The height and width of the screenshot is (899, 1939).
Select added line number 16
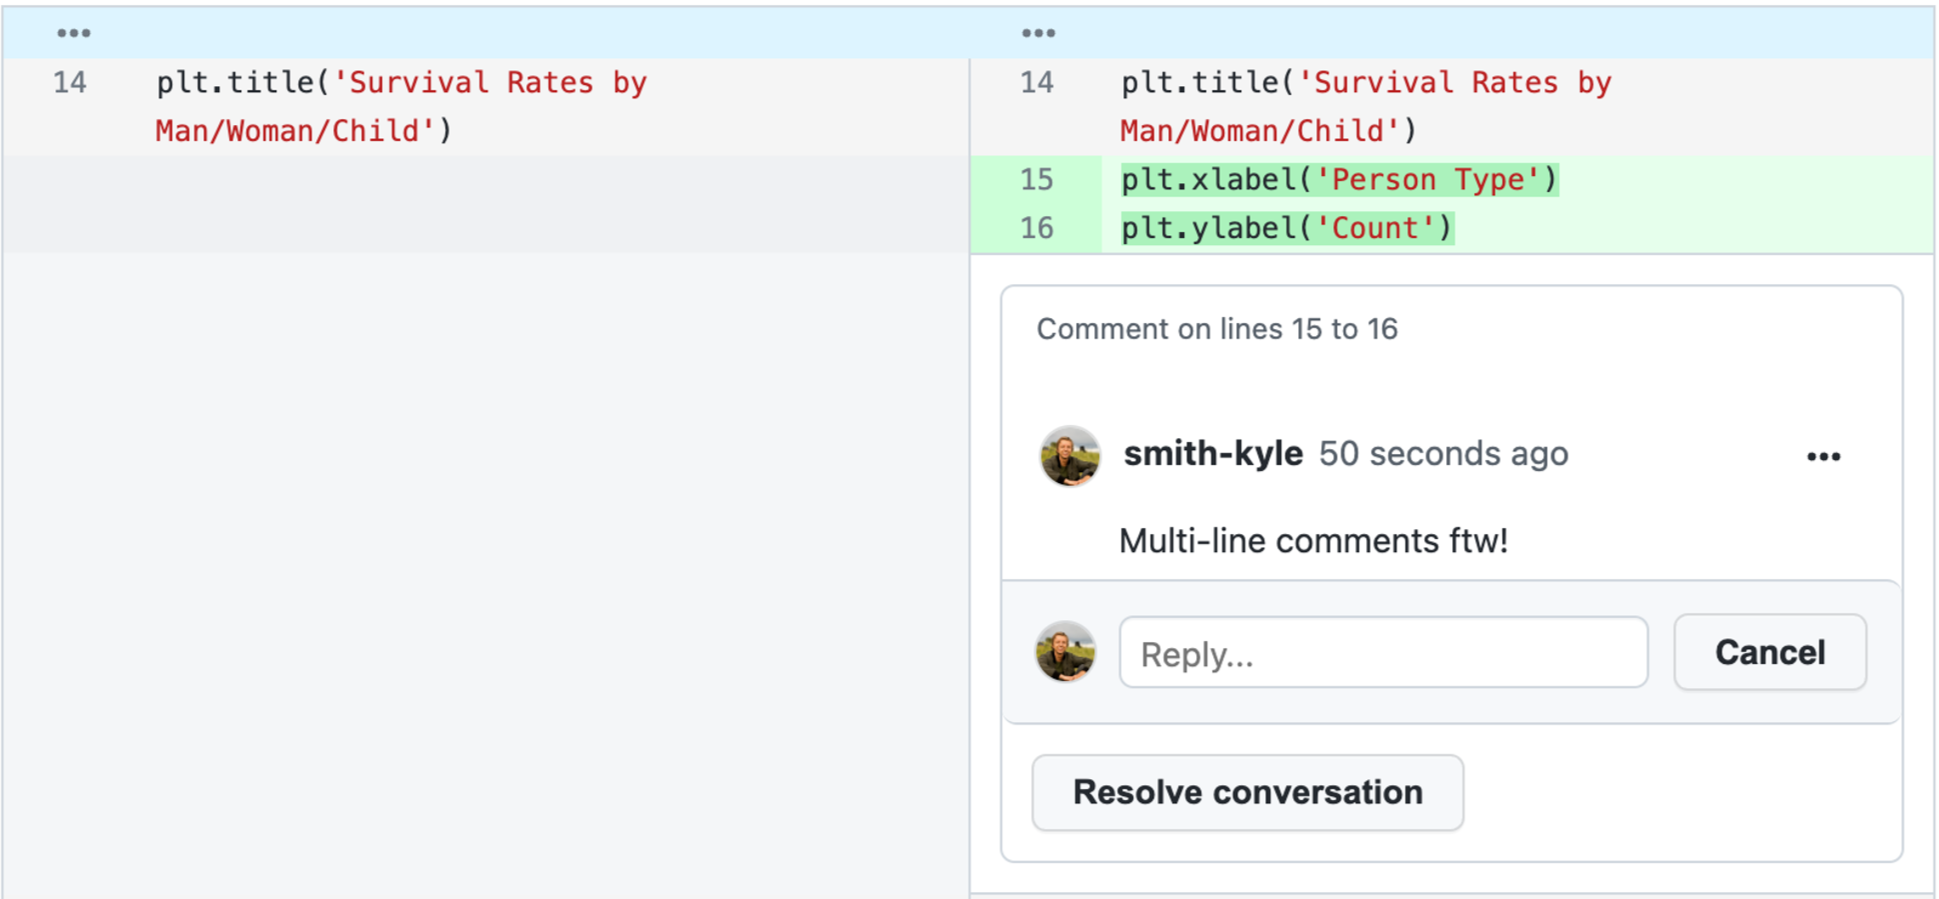1036,228
